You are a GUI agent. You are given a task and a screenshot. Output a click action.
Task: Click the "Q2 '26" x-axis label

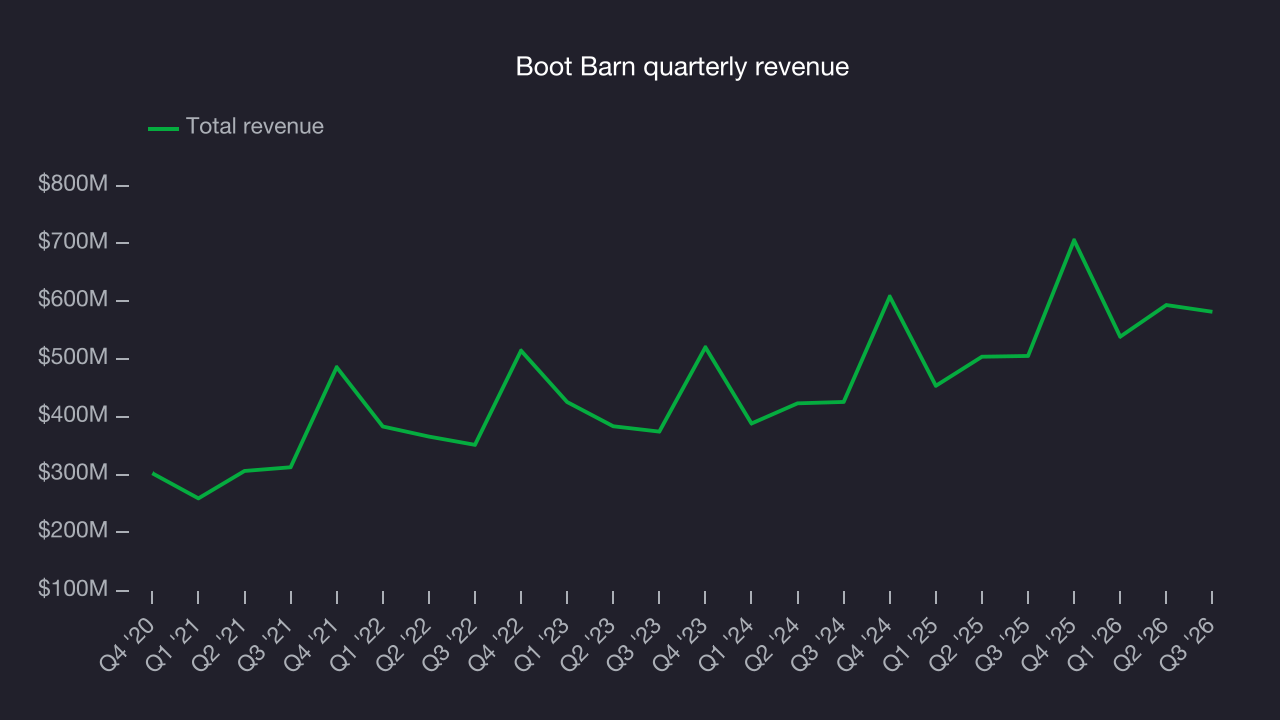[1142, 643]
